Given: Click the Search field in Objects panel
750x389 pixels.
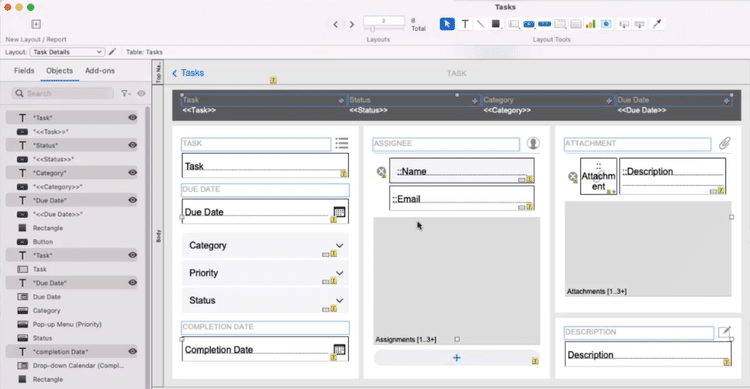Looking at the screenshot, I should pos(63,93).
